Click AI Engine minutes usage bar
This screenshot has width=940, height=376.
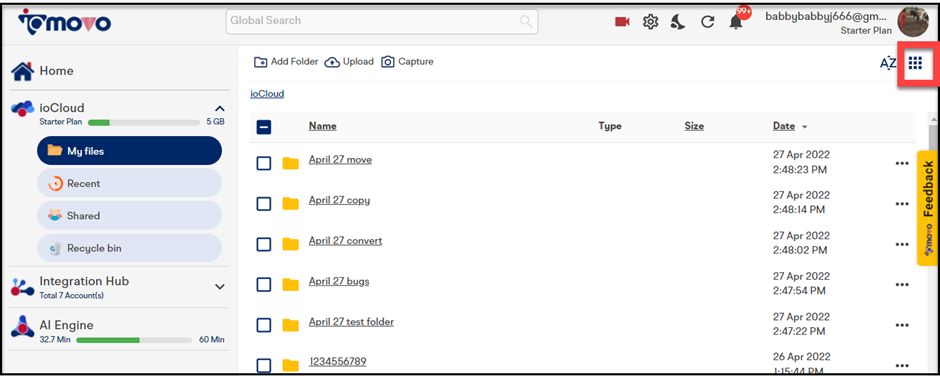(134, 340)
